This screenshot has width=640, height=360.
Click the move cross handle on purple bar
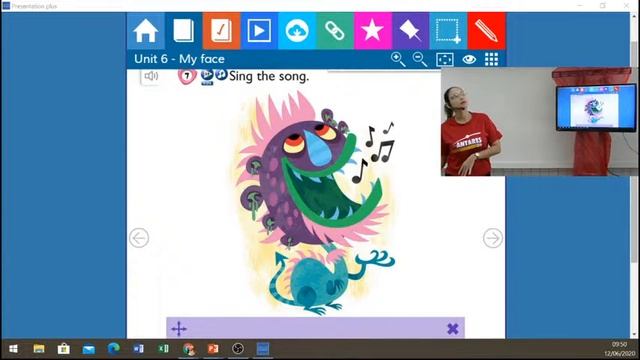point(179,329)
